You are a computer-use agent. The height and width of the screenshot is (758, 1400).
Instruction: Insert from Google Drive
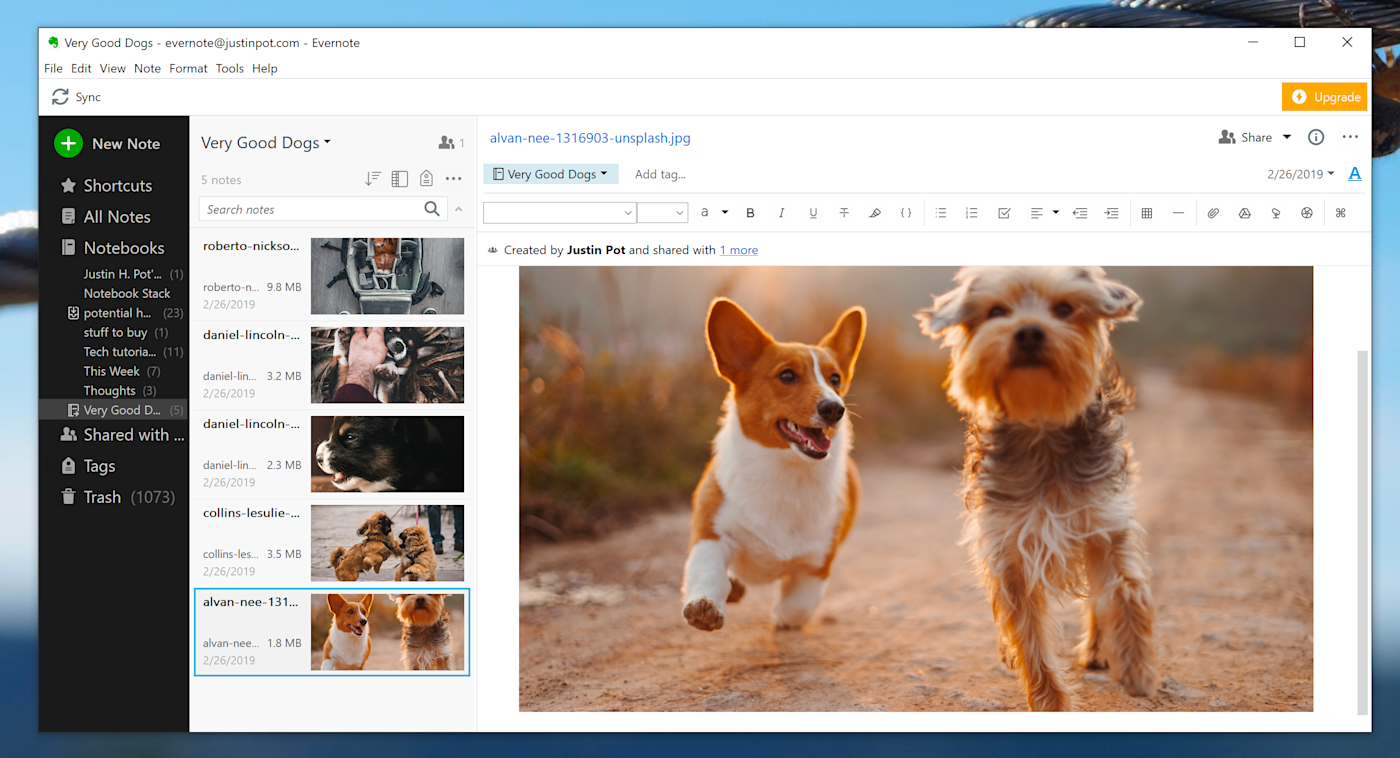tap(1245, 213)
